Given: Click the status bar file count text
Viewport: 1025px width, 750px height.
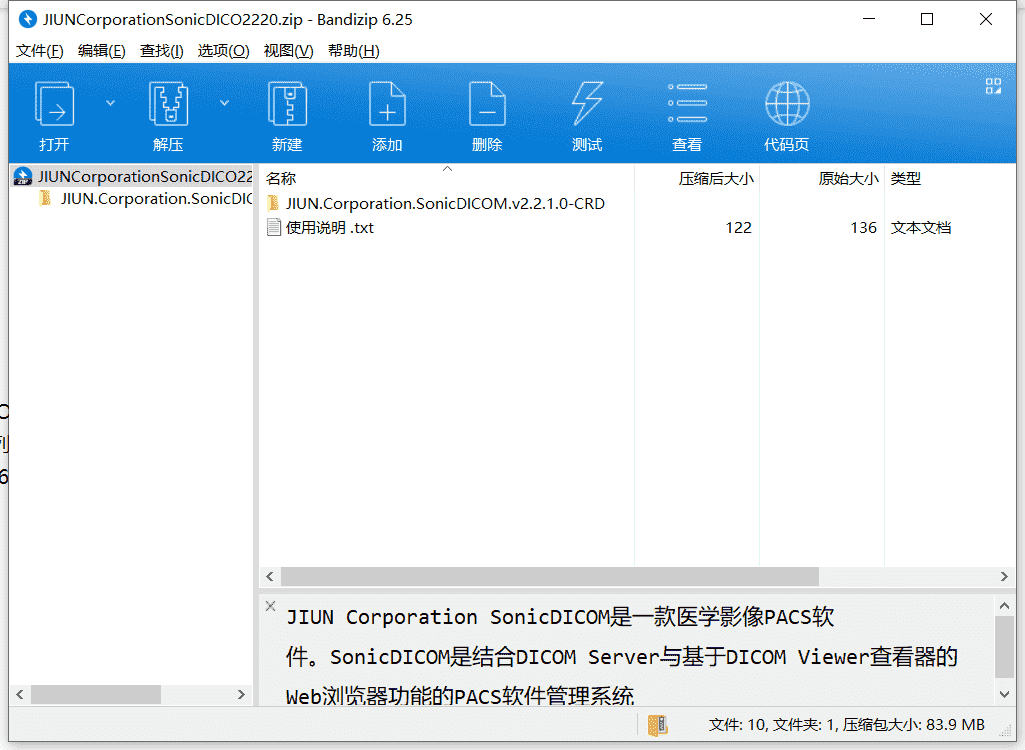Looking at the screenshot, I should [847, 724].
